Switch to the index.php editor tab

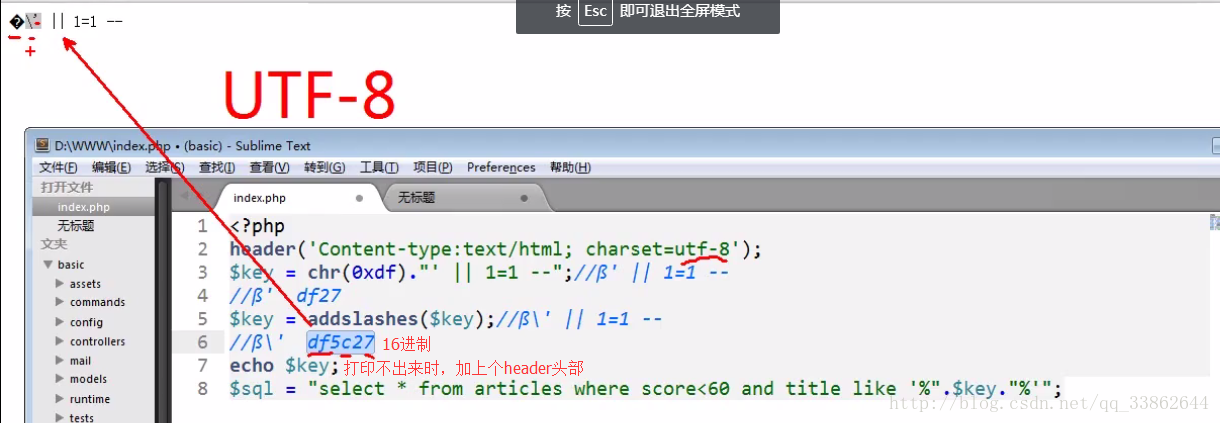[x=296, y=198]
